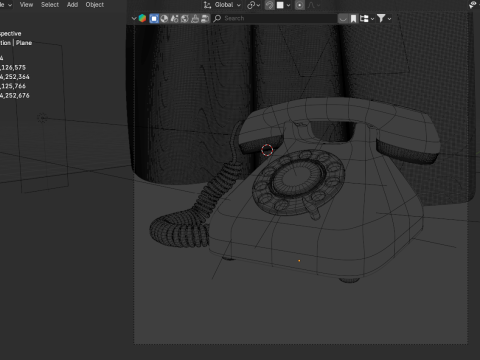Viewport: 480px width, 360px height.
Task: Click into the Search input field
Action: coord(275,18)
